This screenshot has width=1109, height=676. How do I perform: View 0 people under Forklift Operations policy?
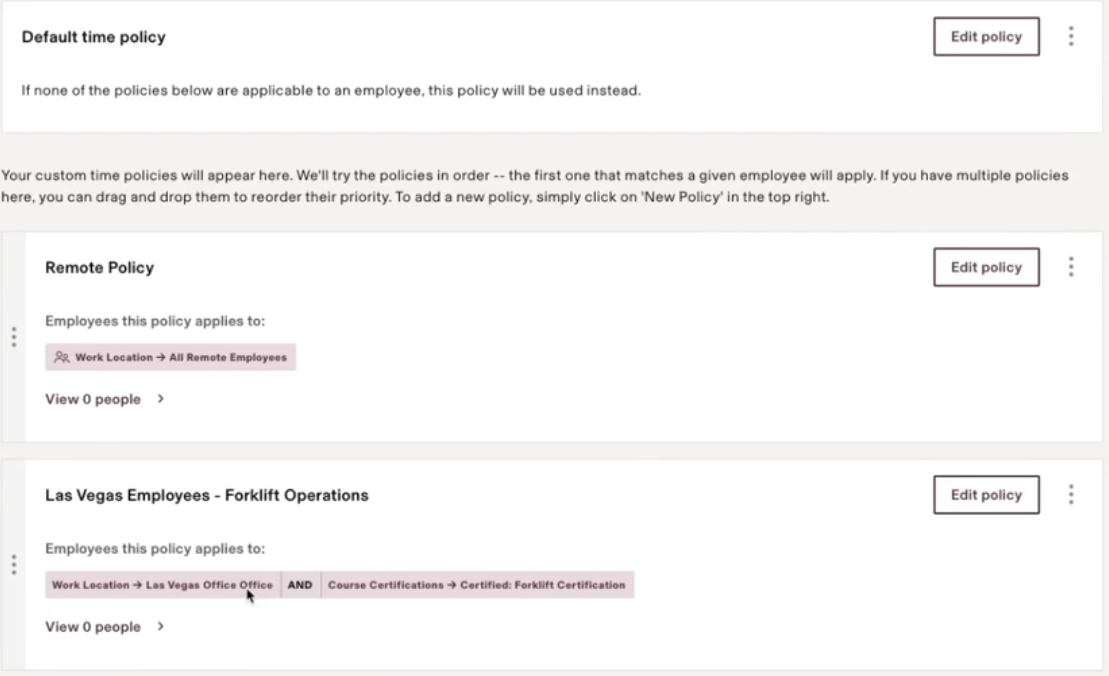[93, 627]
